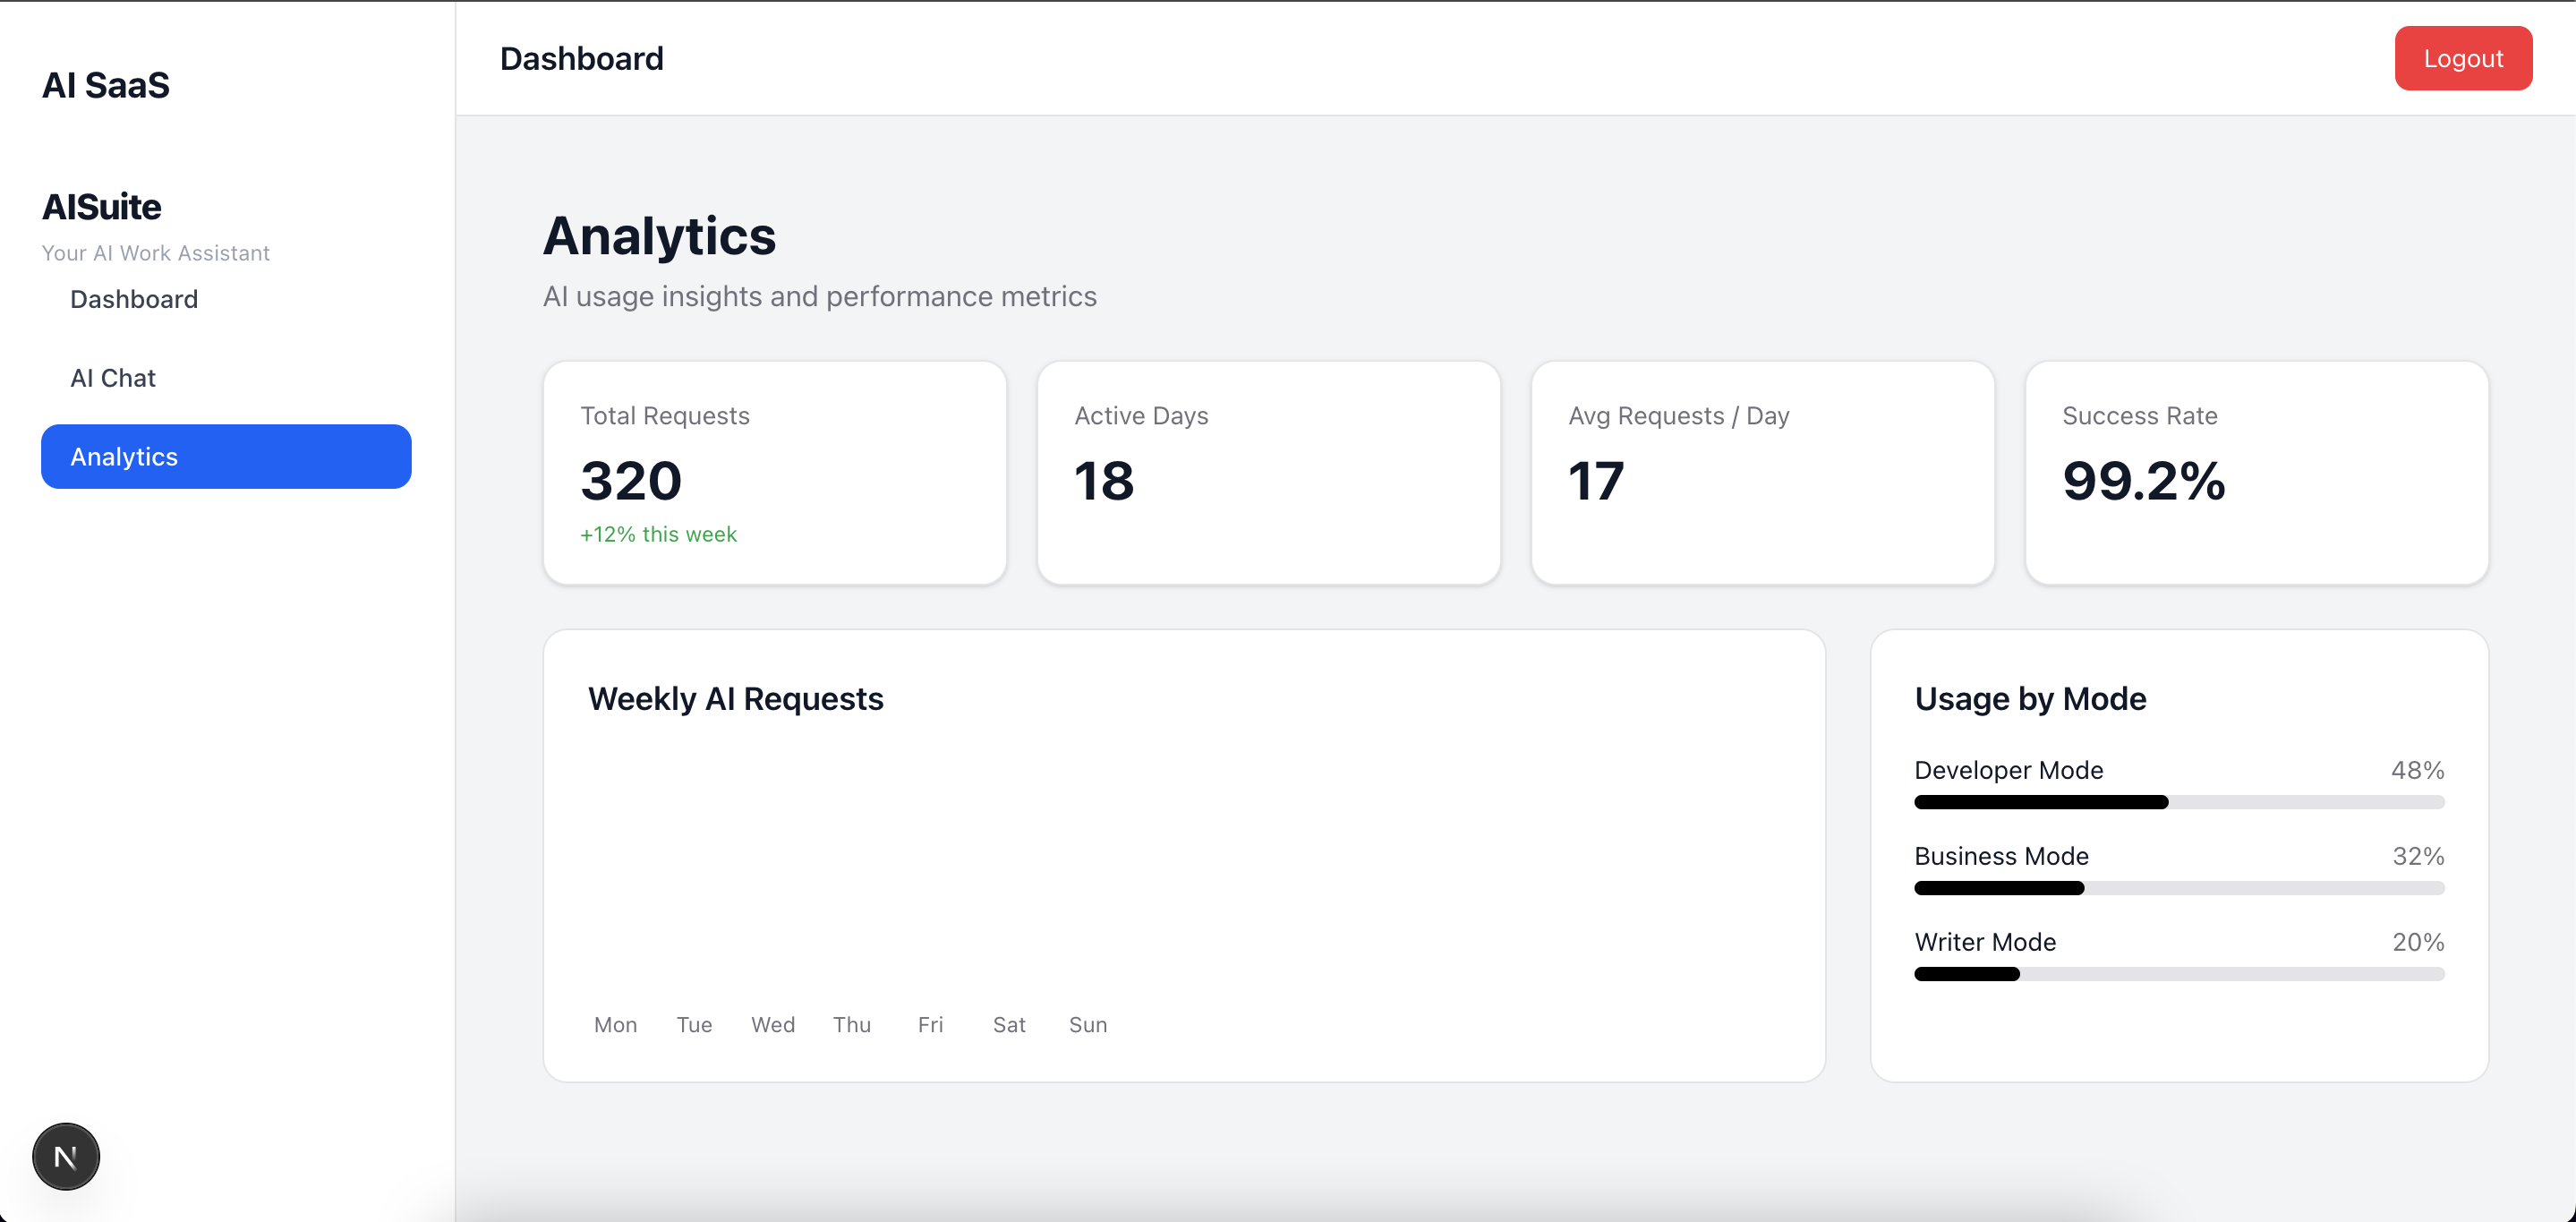Click the Active Days metric card

coord(1268,473)
